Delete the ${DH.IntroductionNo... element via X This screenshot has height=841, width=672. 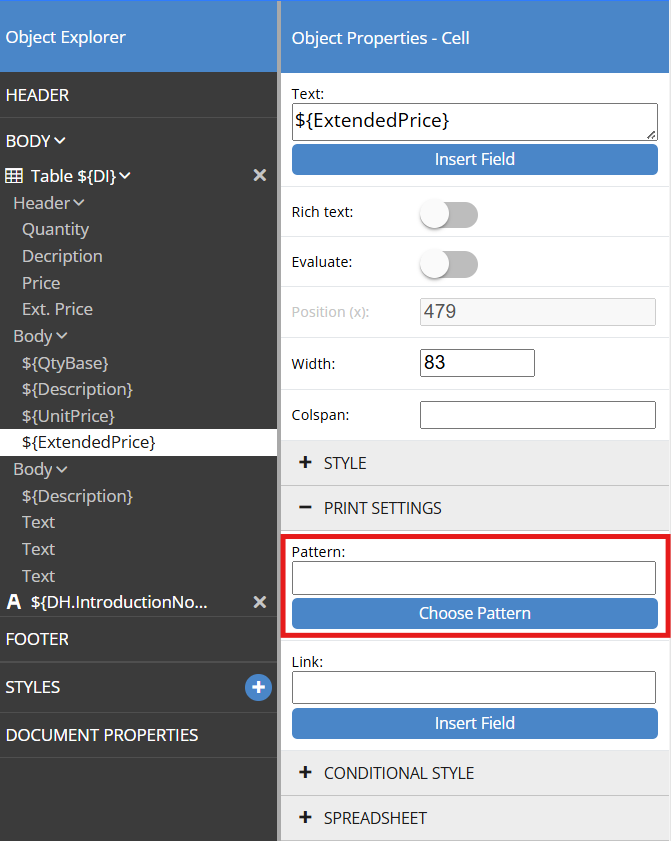[x=260, y=602]
